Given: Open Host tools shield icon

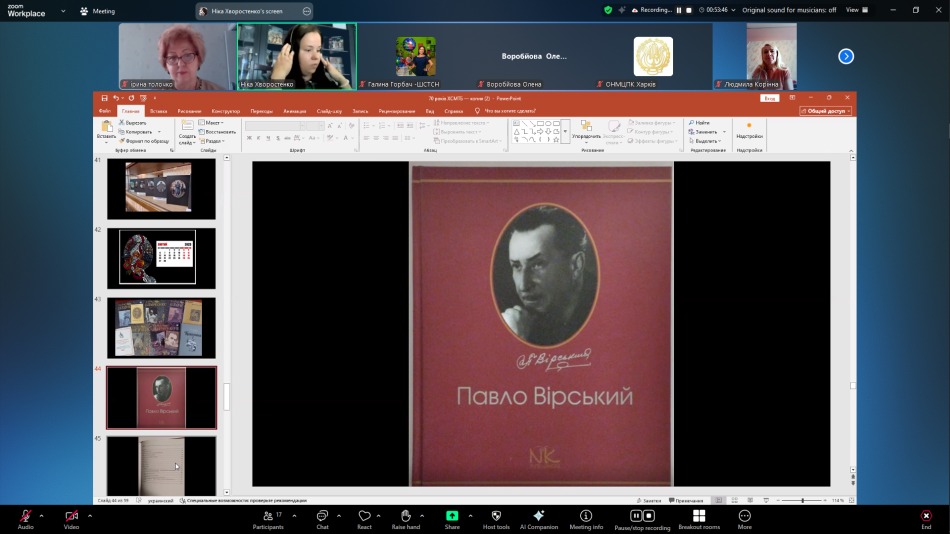Looking at the screenshot, I should [x=496, y=517].
